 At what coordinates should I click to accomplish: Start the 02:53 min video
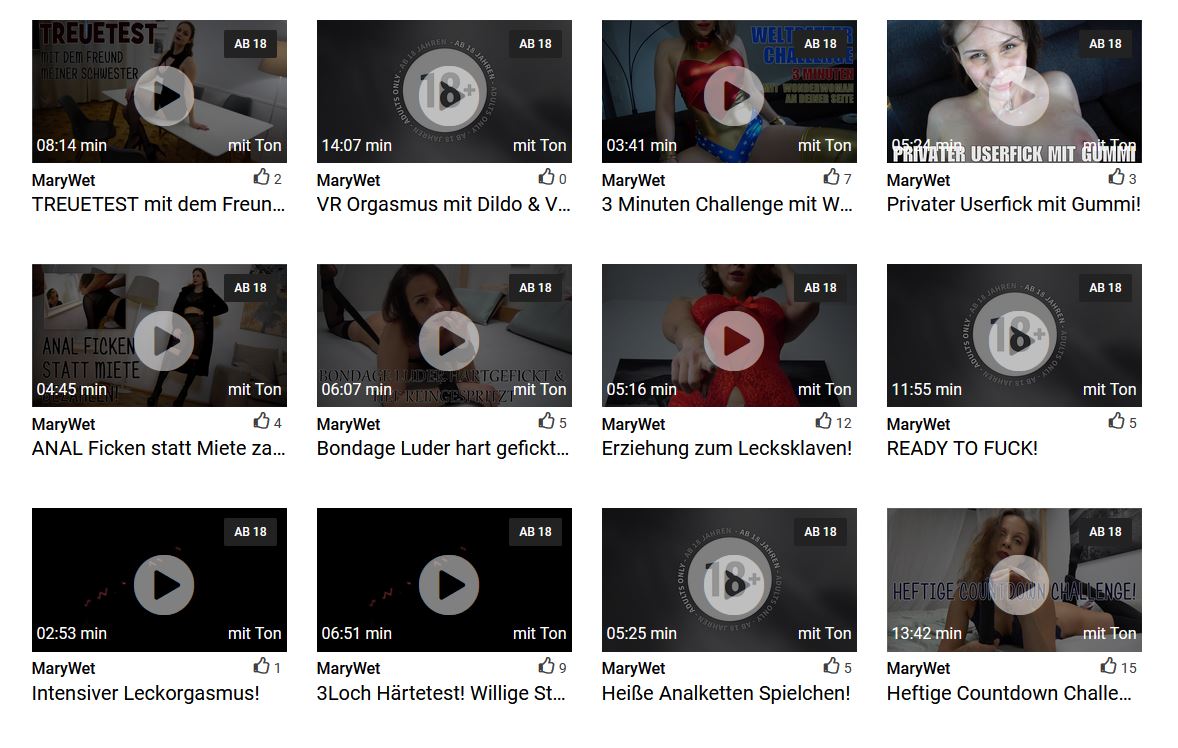click(164, 585)
